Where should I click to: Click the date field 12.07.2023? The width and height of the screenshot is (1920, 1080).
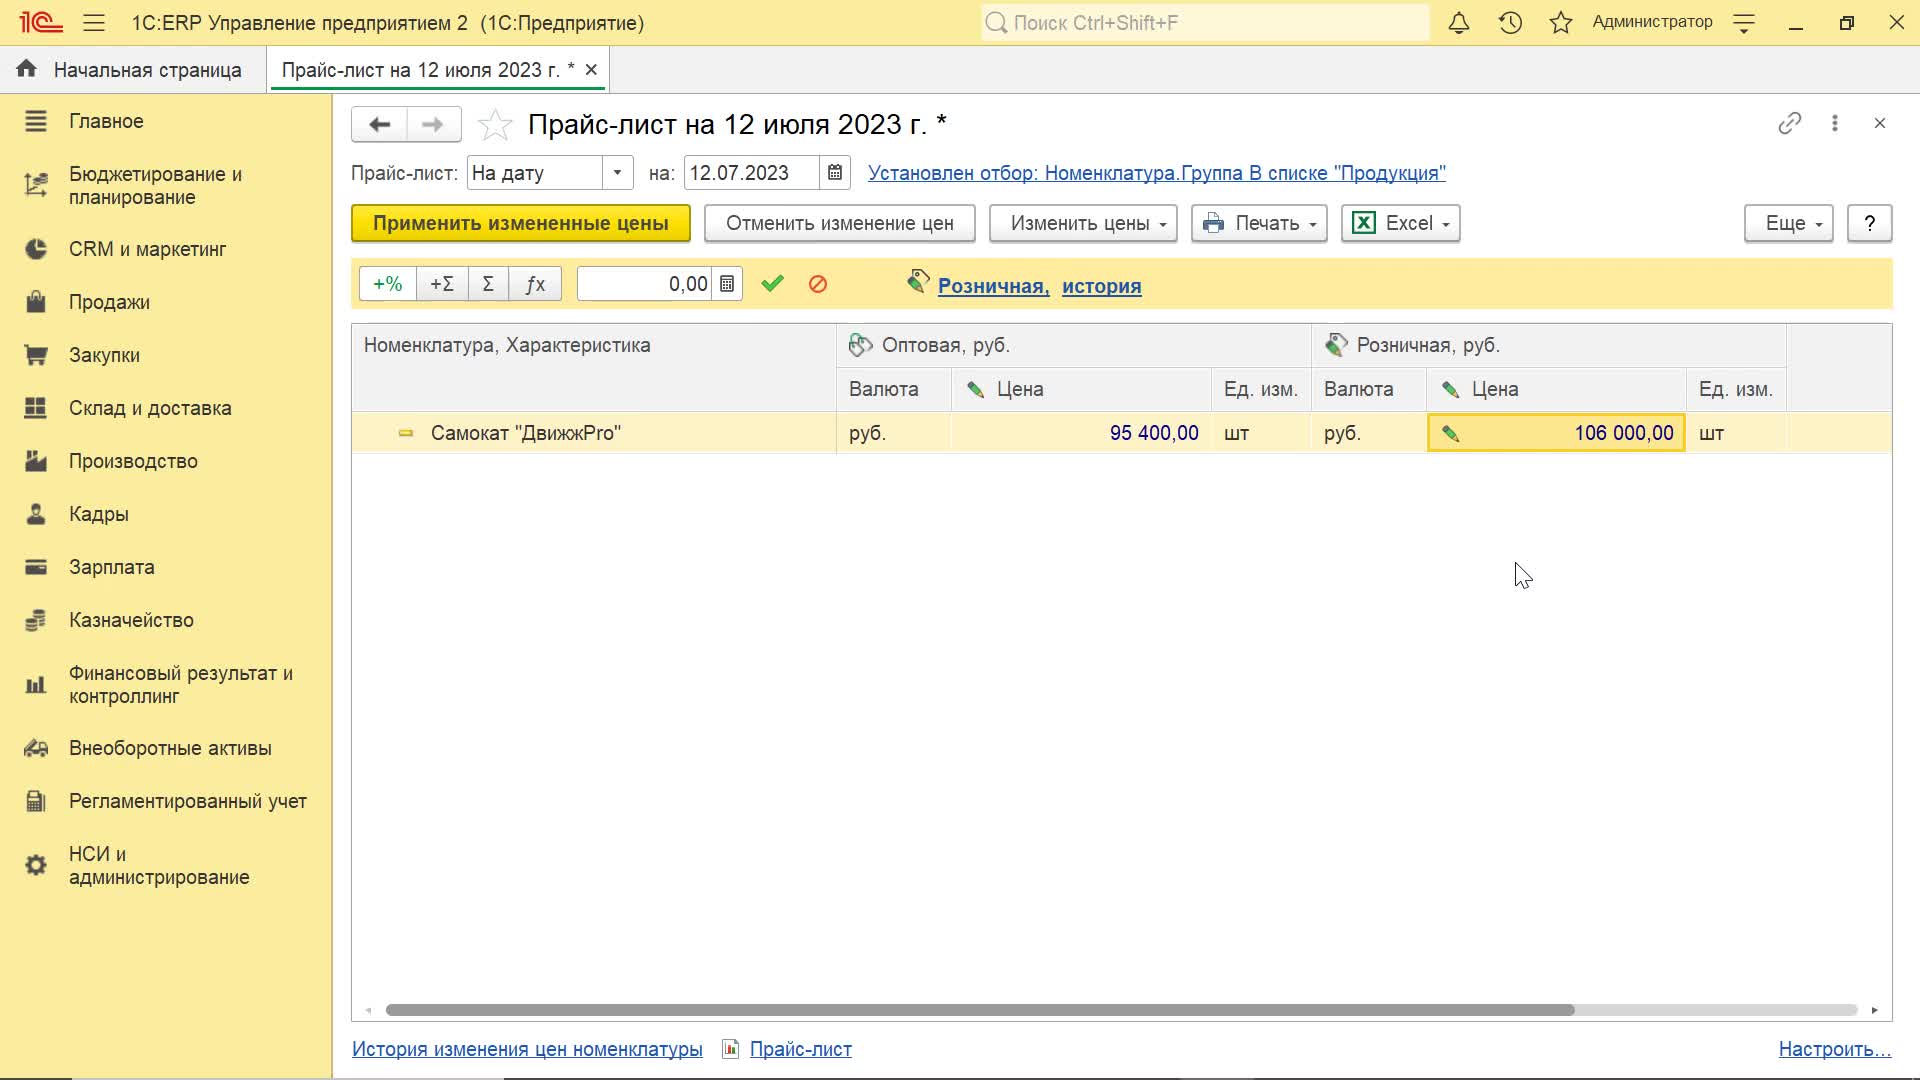(x=752, y=173)
